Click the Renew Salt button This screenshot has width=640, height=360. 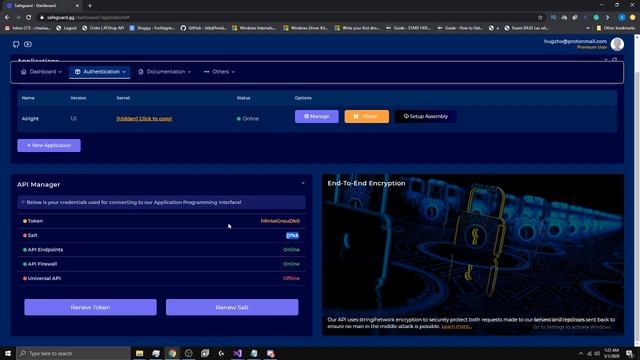point(232,307)
